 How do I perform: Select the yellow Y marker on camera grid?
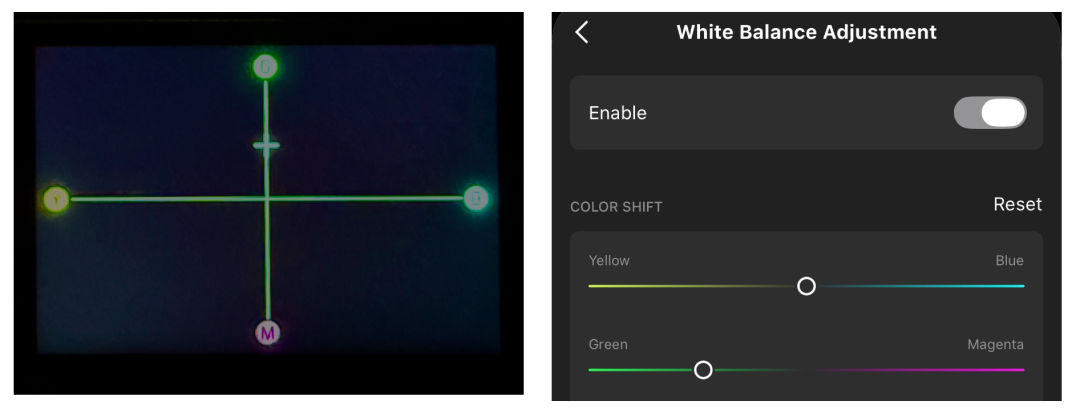[x=56, y=200]
